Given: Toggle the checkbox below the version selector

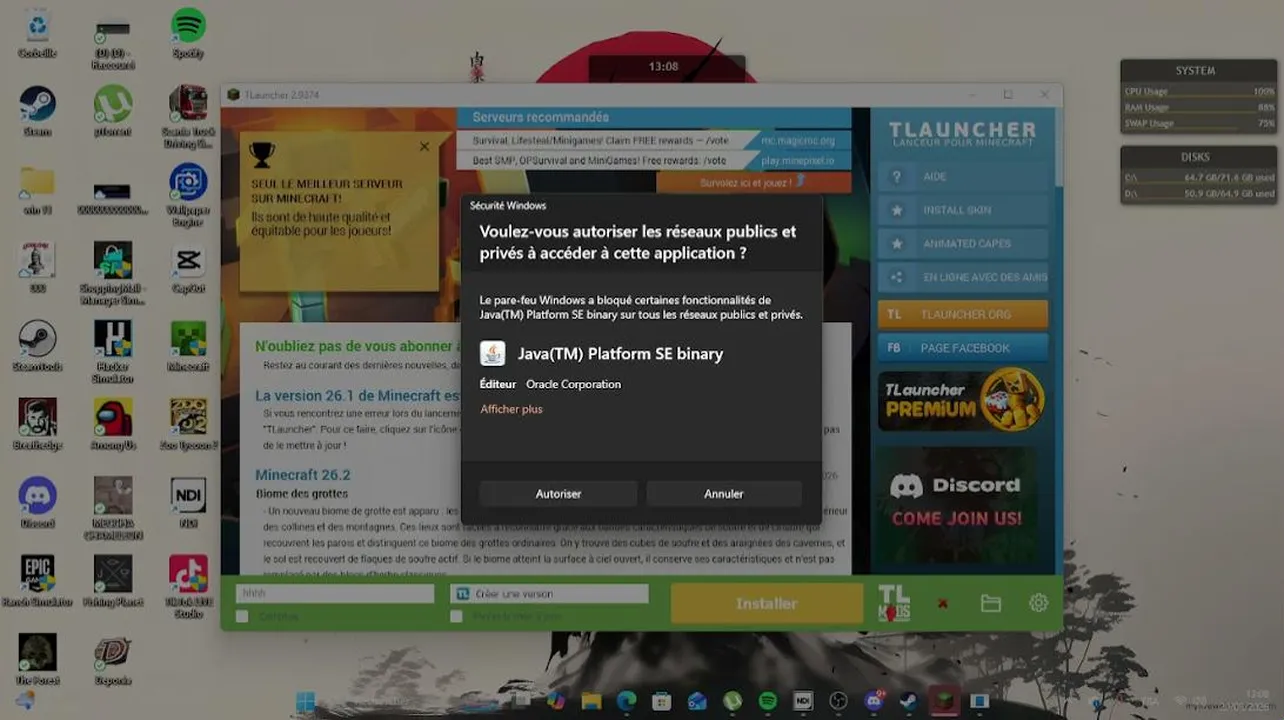Looking at the screenshot, I should 456,616.
